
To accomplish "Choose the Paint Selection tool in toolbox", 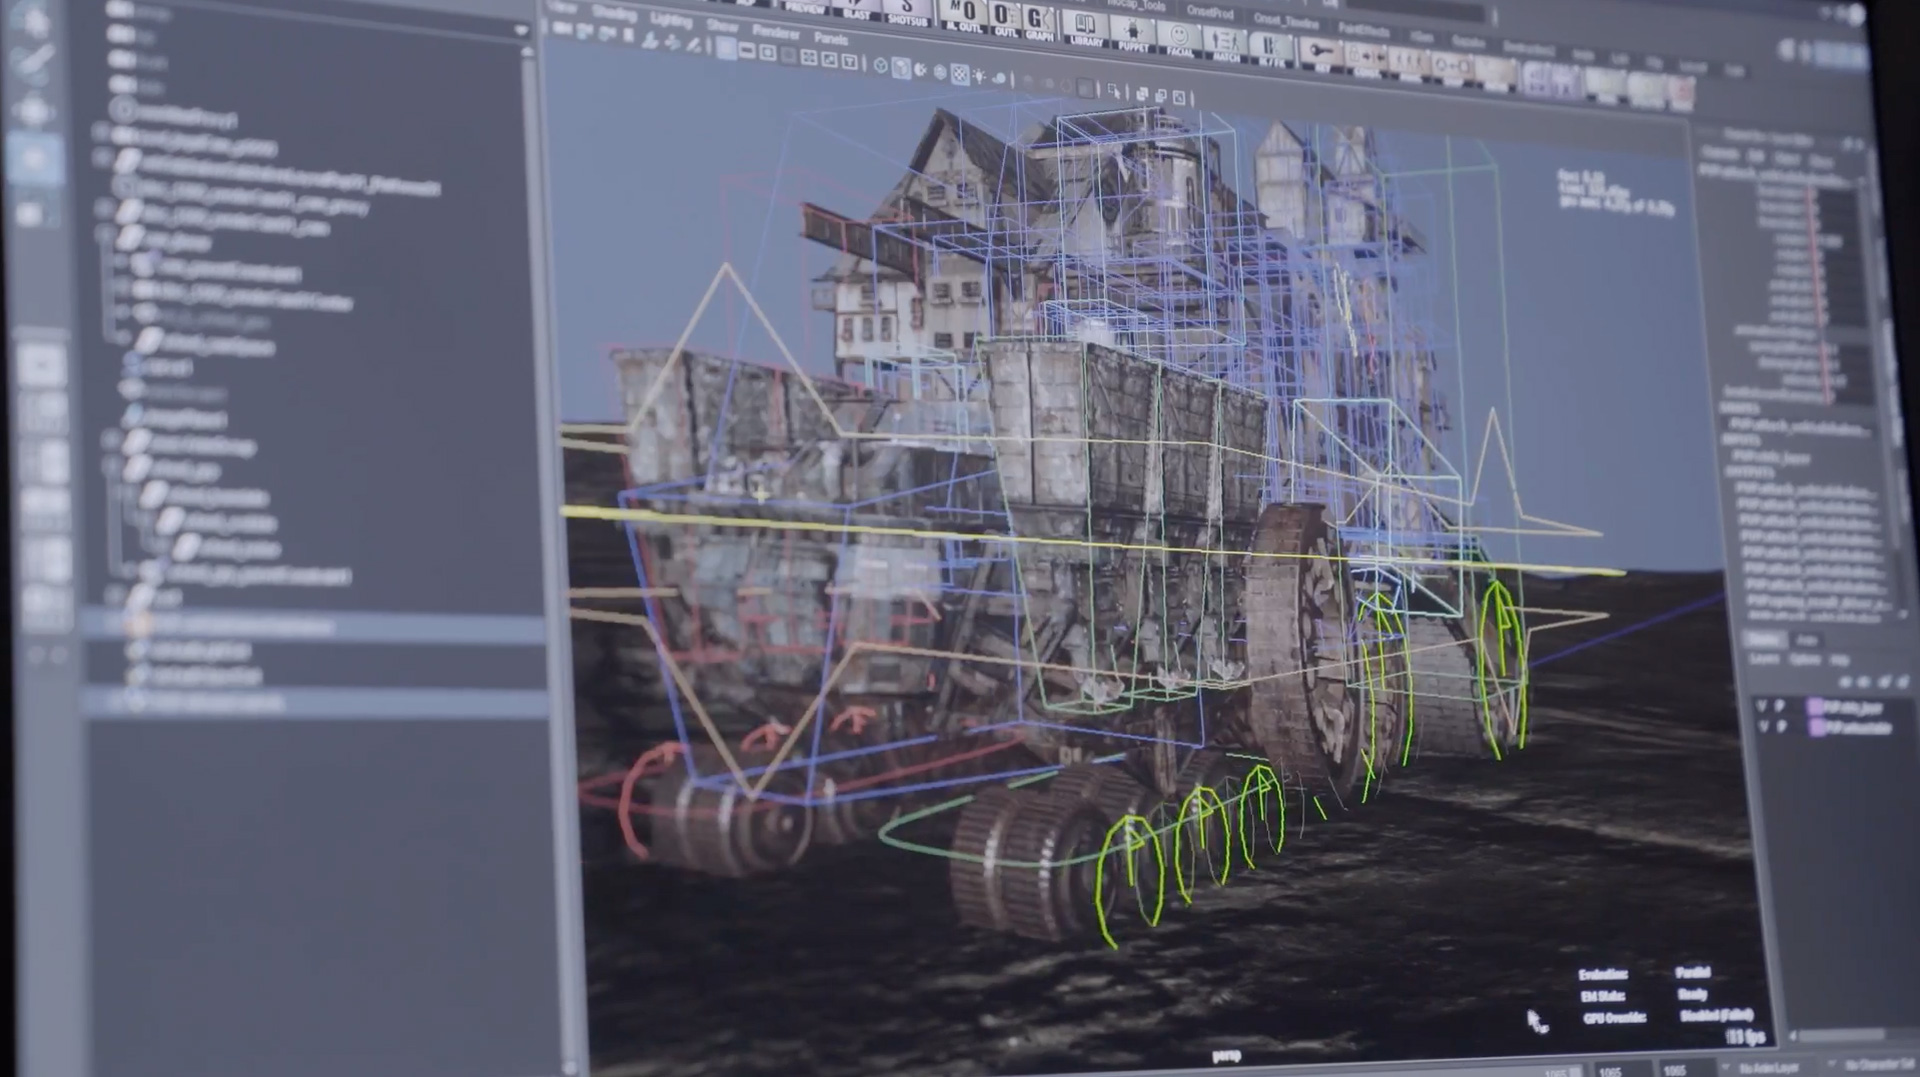I will point(33,64).
